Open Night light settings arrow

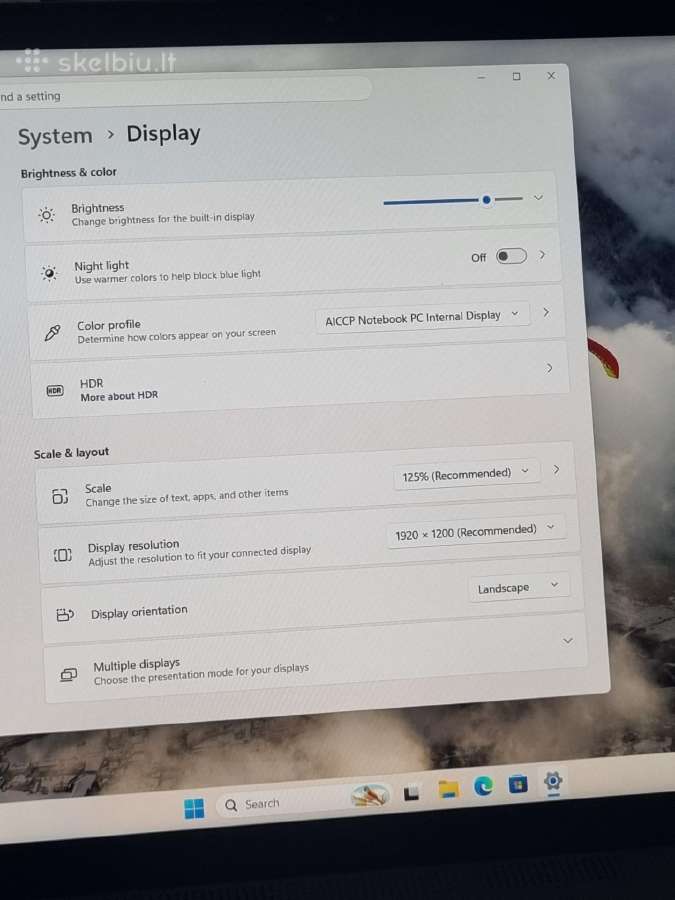542,254
